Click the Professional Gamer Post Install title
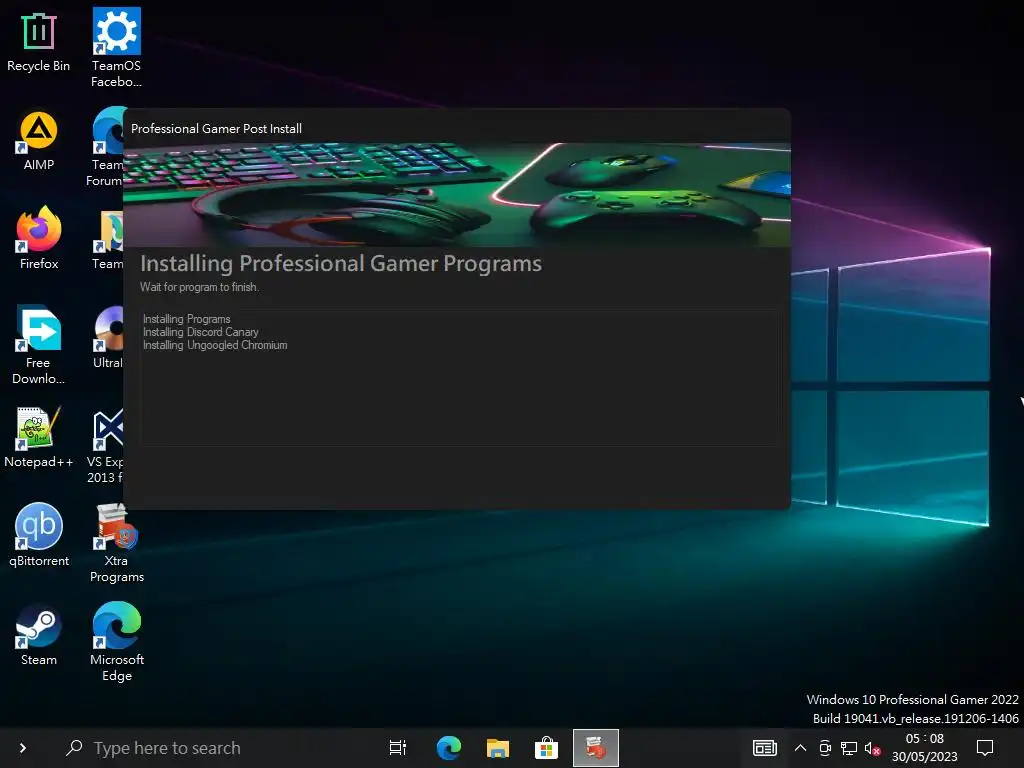The width and height of the screenshot is (1024, 768). 216,129
